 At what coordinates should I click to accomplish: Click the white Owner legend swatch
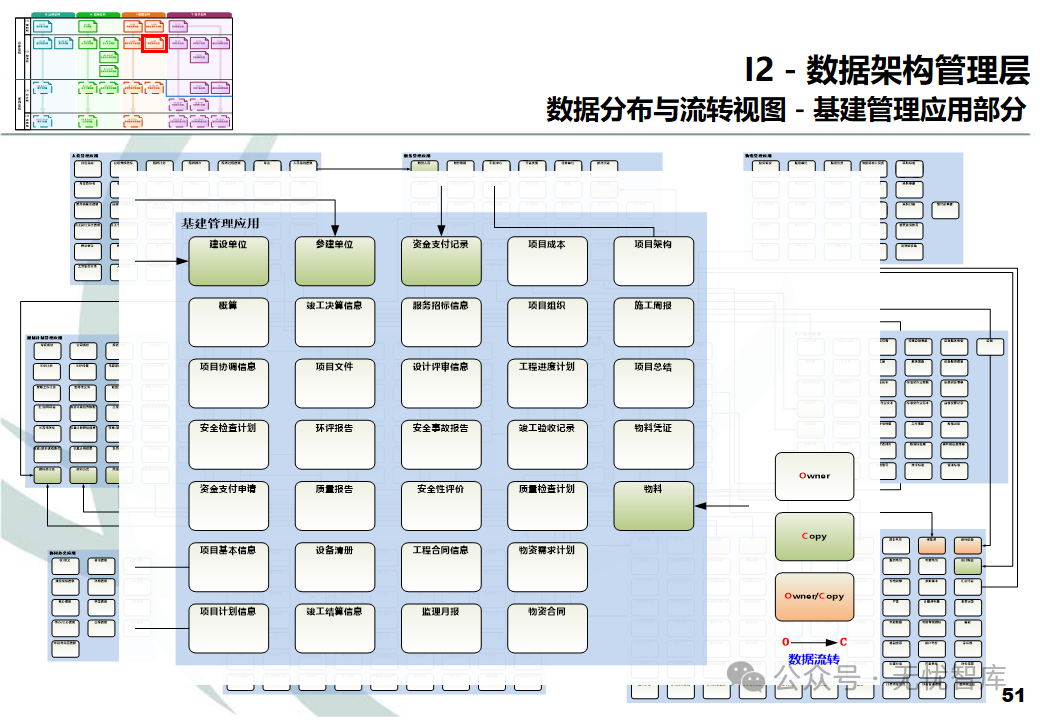pyautogui.click(x=814, y=477)
